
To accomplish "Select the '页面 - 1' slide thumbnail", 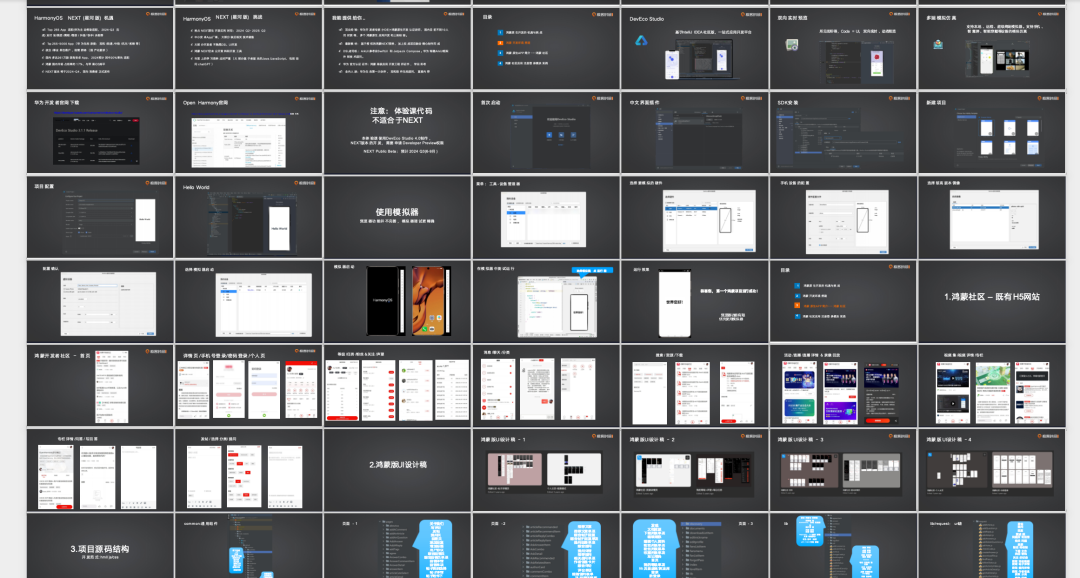I will pos(397,546).
